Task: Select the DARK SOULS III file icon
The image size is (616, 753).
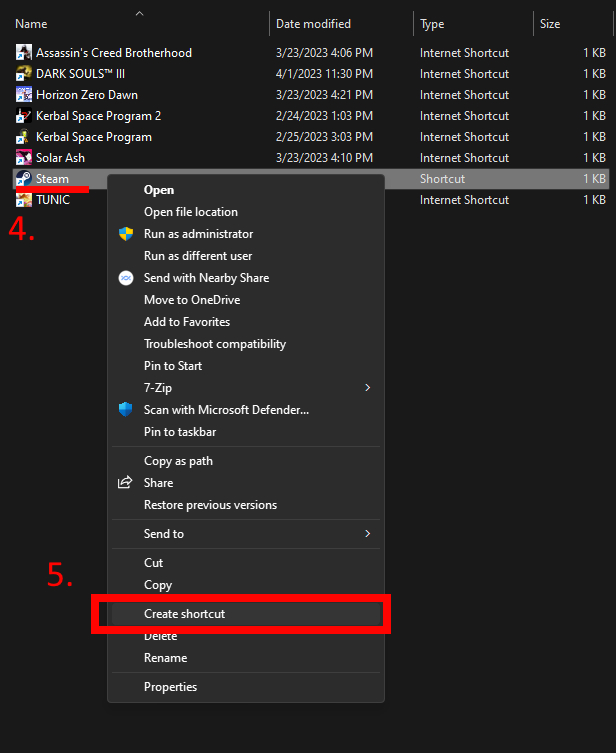Action: (x=24, y=74)
